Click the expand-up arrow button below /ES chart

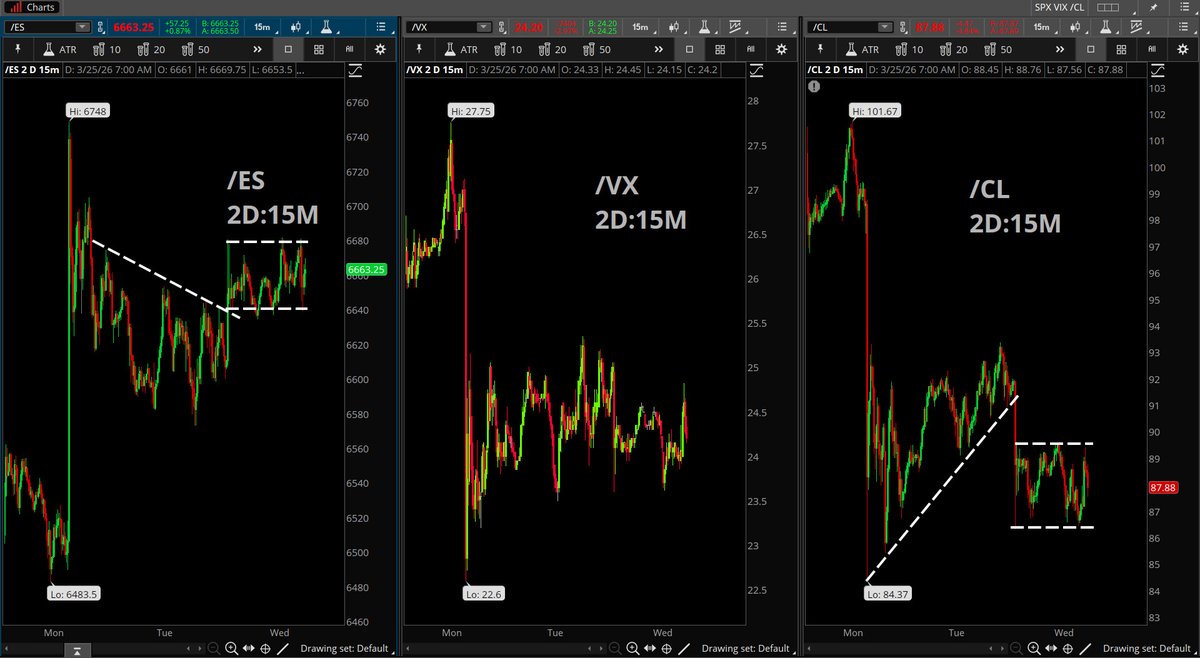coord(77,651)
